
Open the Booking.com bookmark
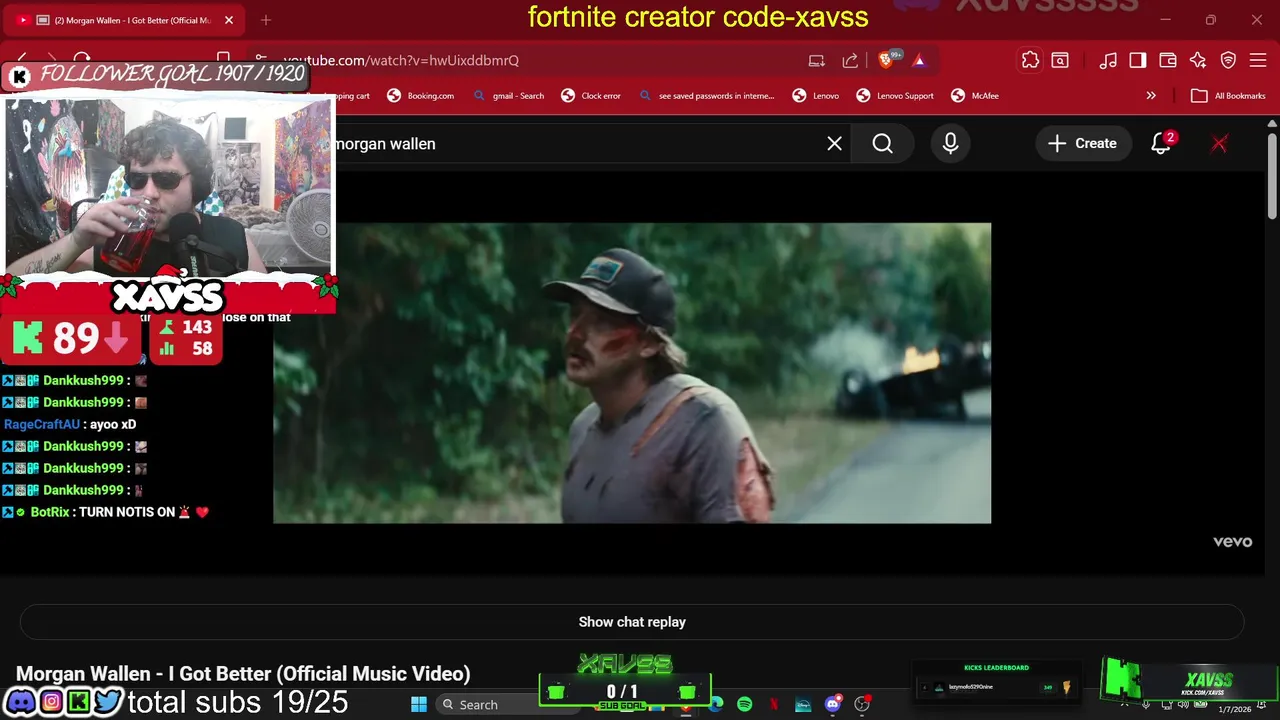[x=421, y=96]
